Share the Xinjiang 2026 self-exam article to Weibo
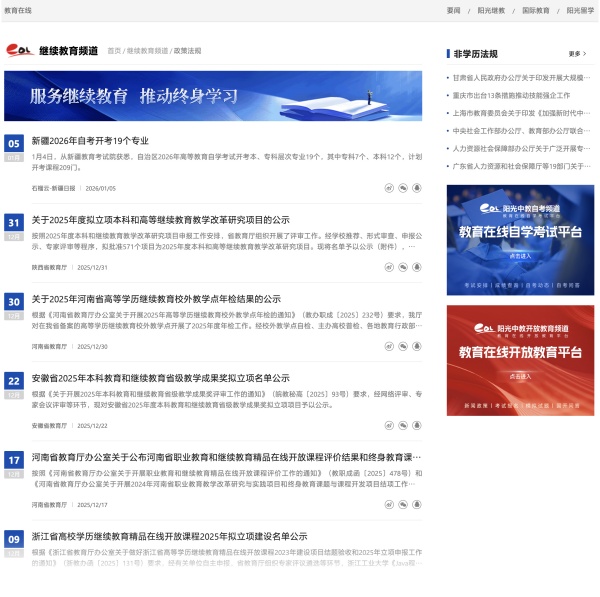This screenshot has height=597, width=600. pyautogui.click(x=389, y=187)
